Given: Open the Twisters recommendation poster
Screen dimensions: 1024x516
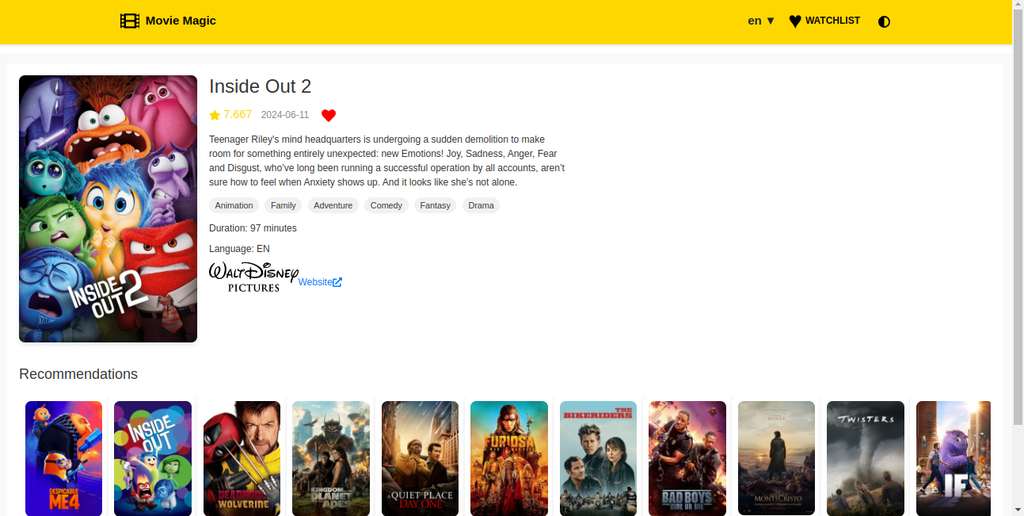Looking at the screenshot, I should tap(865, 459).
